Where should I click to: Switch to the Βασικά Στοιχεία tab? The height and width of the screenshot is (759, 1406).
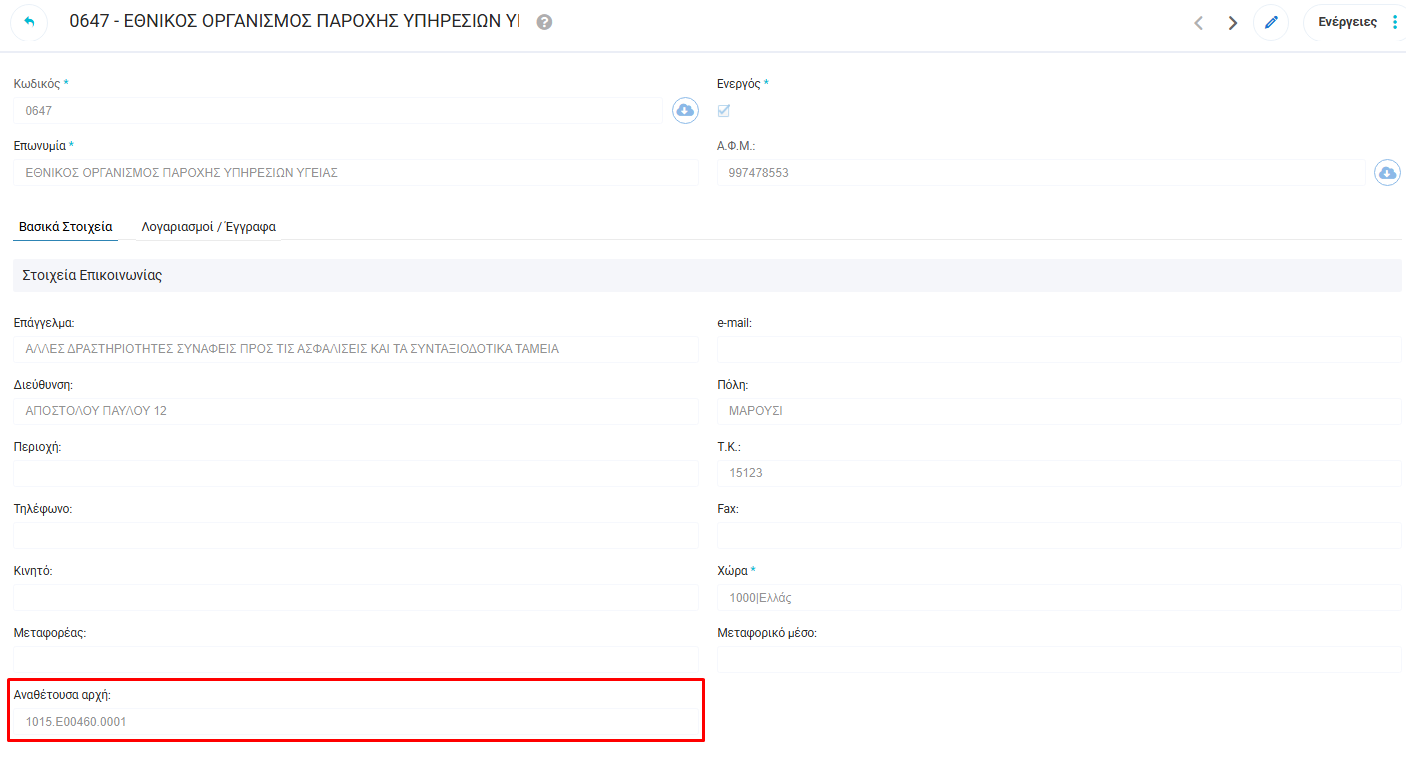[x=66, y=227]
